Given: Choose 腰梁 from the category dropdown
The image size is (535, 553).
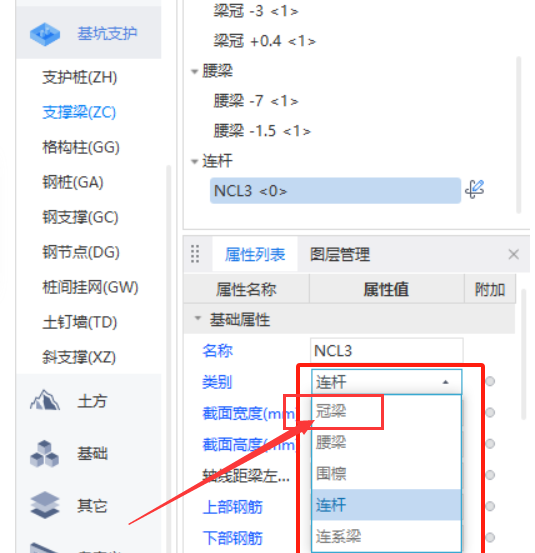Looking at the screenshot, I should click(x=387, y=442).
